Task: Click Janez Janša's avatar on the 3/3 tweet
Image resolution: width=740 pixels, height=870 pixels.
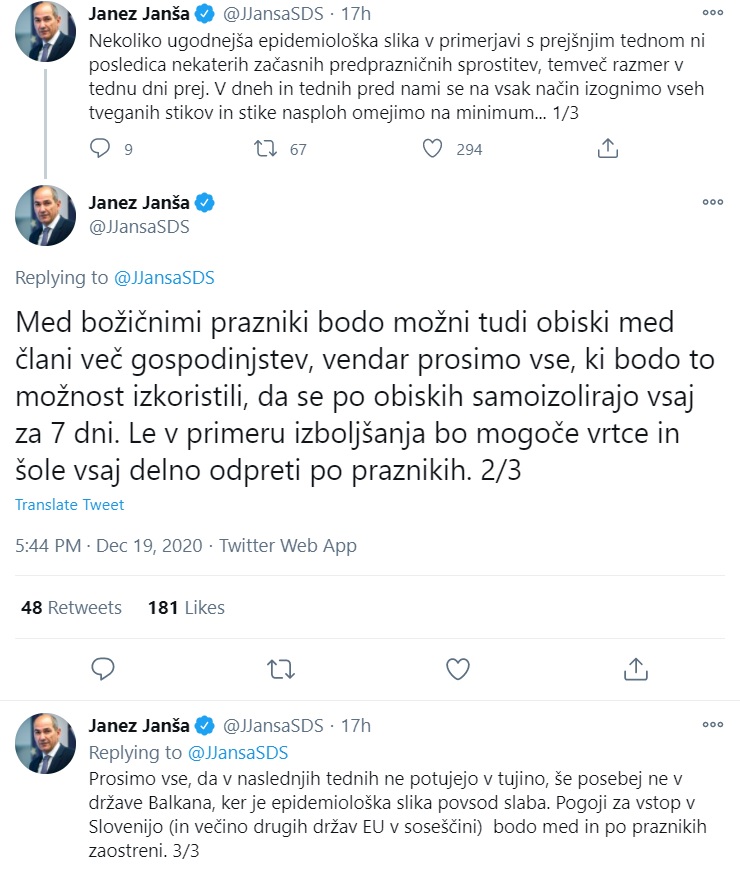Action: click(45, 745)
